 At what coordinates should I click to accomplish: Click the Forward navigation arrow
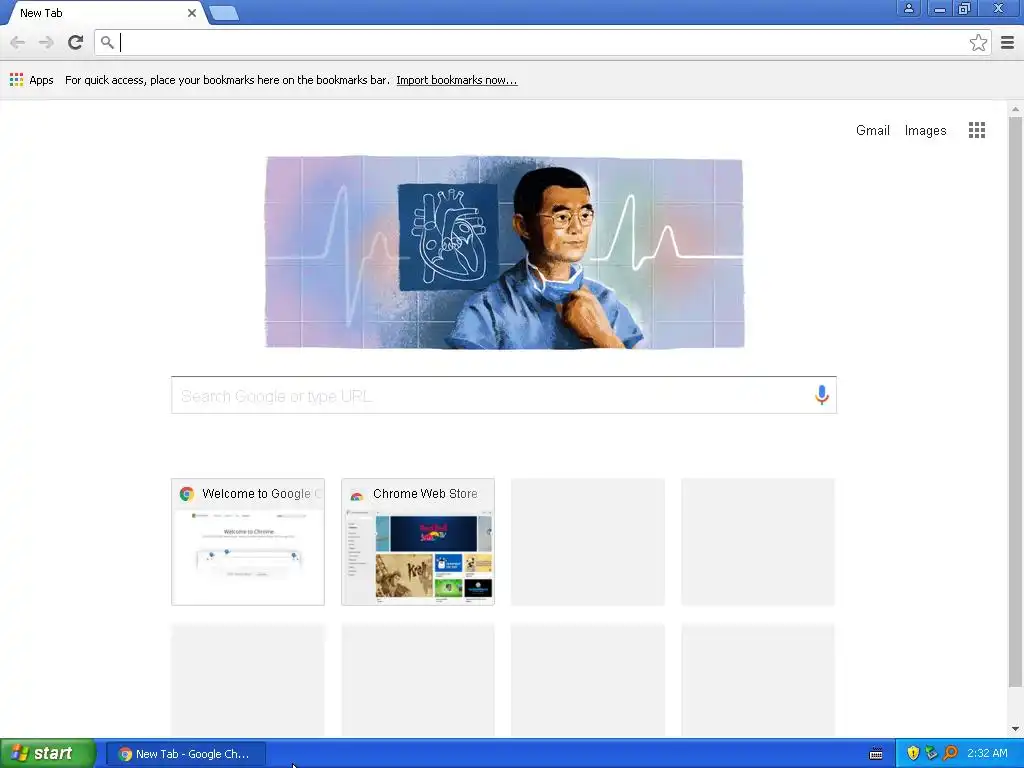pyautogui.click(x=46, y=42)
